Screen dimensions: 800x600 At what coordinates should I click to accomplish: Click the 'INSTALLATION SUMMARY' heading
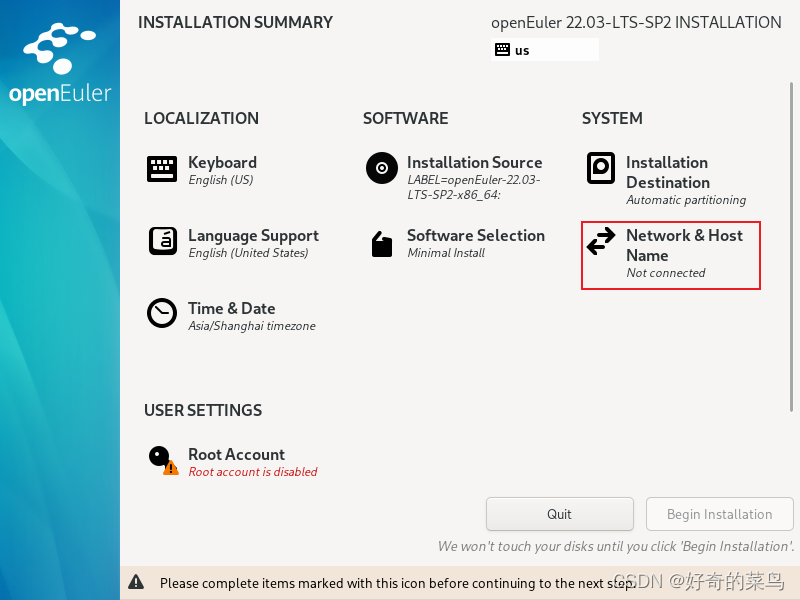(235, 22)
